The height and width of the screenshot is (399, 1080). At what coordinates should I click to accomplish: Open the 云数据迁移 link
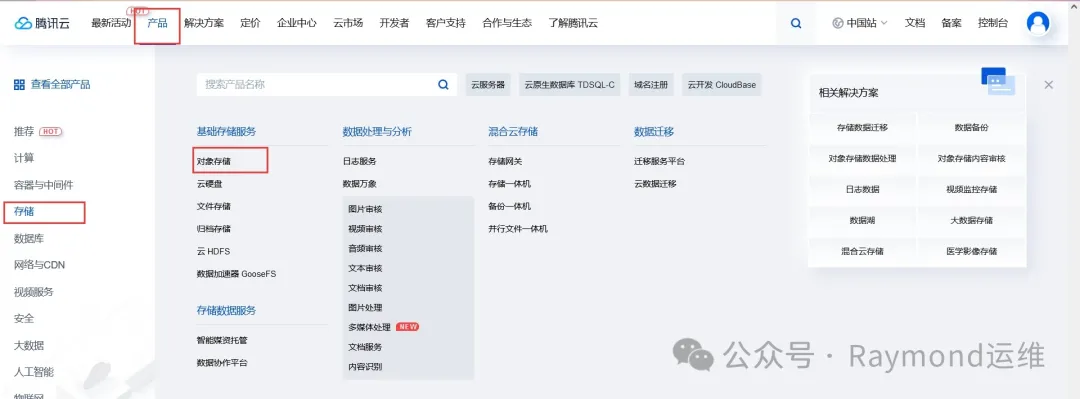[656, 184]
